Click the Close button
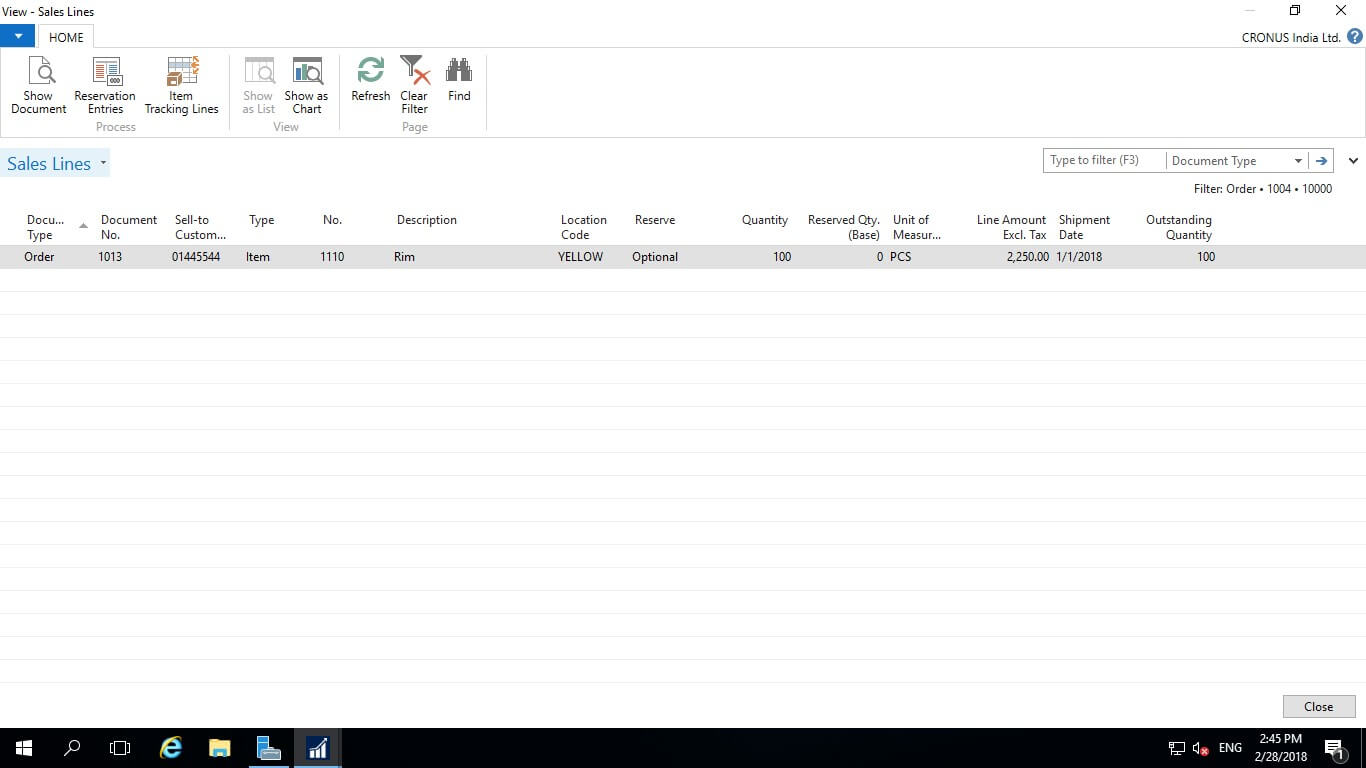This screenshot has width=1366, height=768. tap(1318, 706)
